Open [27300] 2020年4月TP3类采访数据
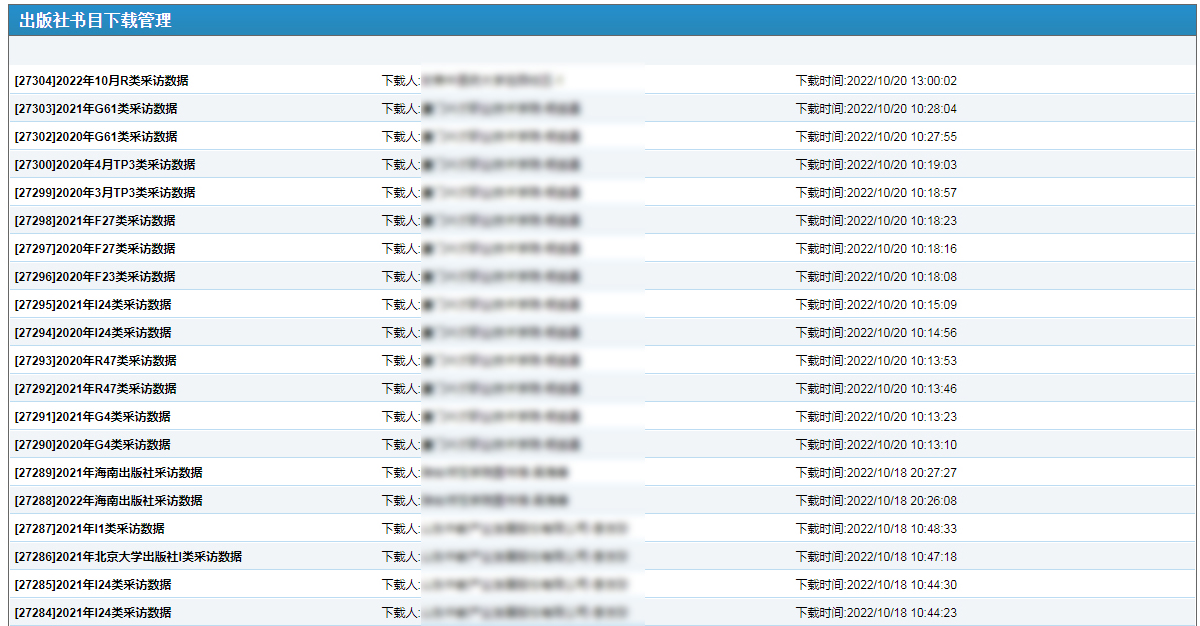Viewport: 1200px width, 626px height. (105, 165)
